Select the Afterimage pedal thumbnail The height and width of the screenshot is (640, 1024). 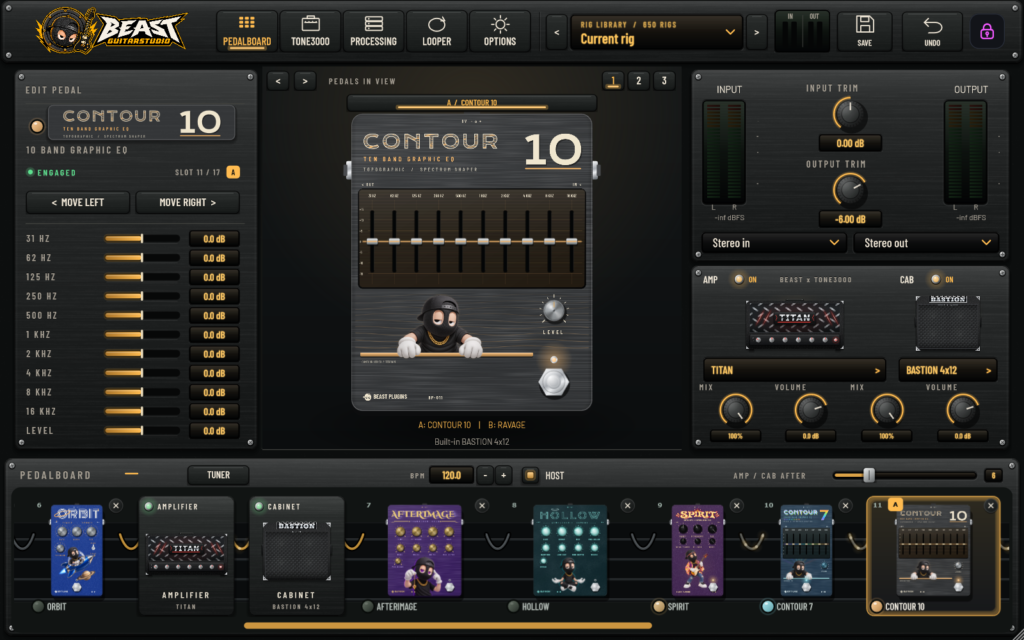click(424, 550)
